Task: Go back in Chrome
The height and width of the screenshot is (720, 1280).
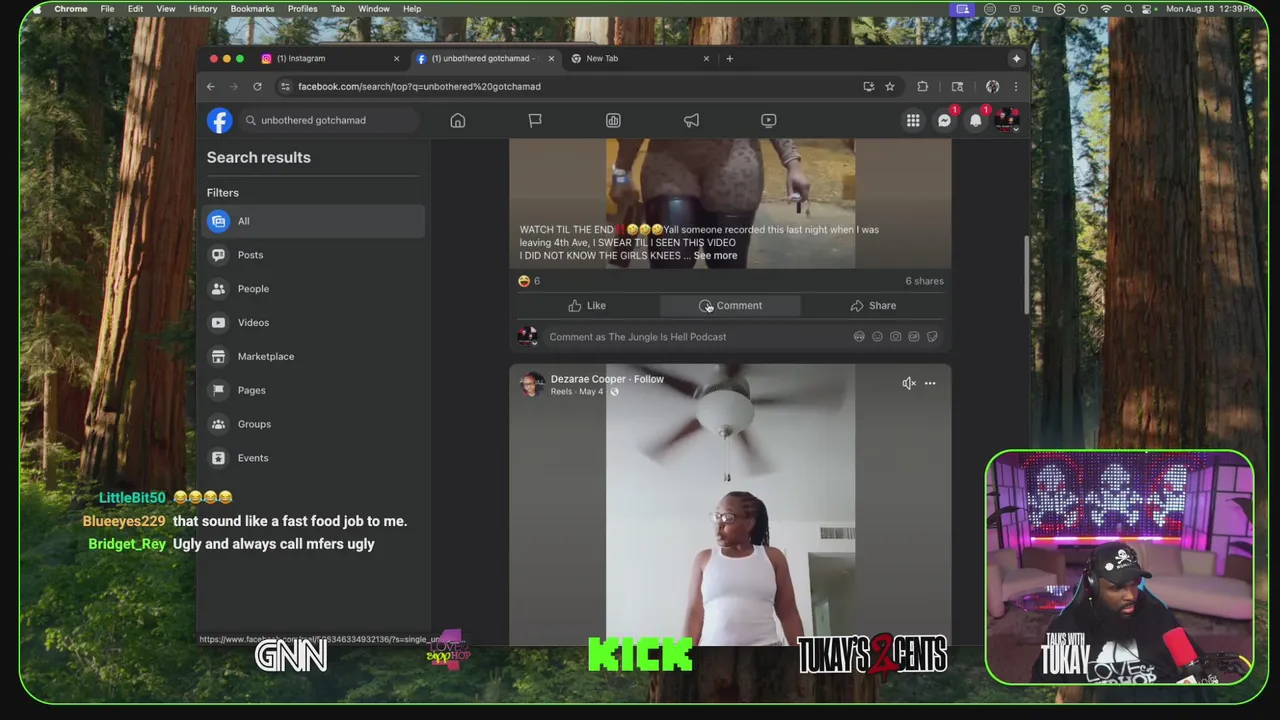Action: [x=211, y=87]
